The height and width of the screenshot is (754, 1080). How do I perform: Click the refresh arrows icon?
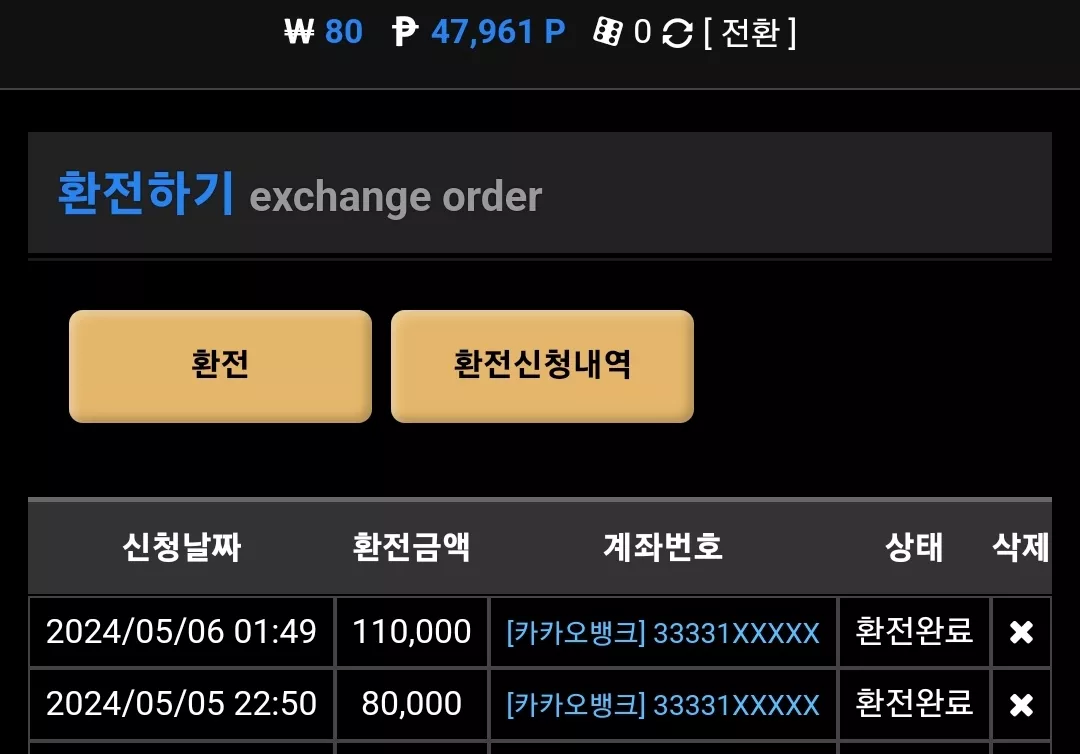(x=677, y=32)
